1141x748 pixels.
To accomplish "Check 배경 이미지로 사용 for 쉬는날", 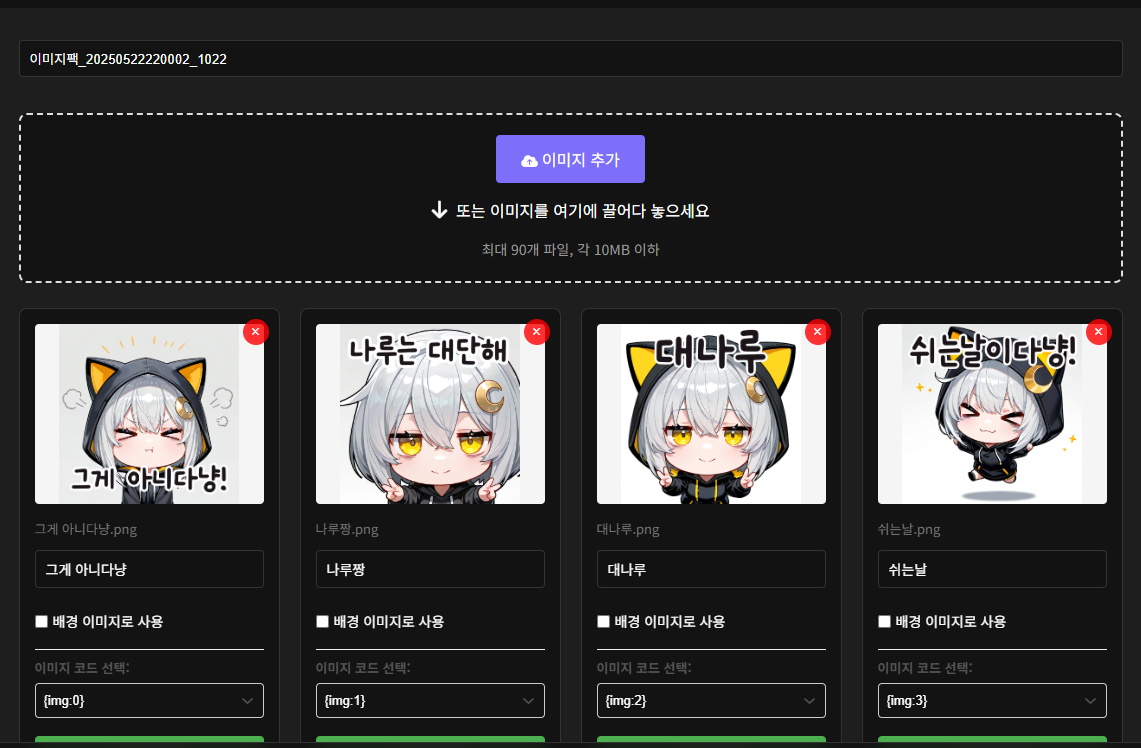I will click(884, 621).
